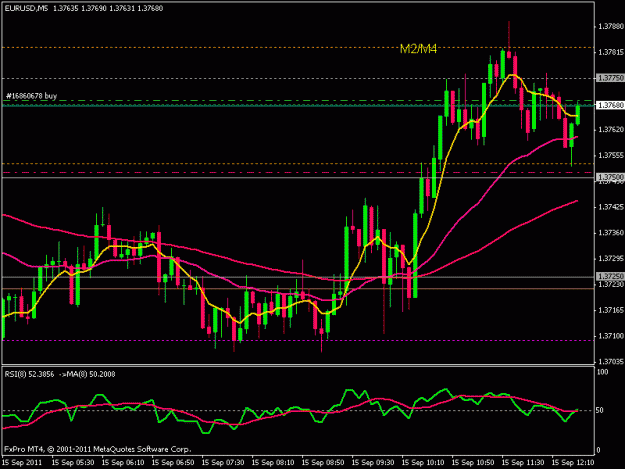Click the 1.37425 price axis value
Viewport: 625px width, 469px height.
[x=611, y=207]
